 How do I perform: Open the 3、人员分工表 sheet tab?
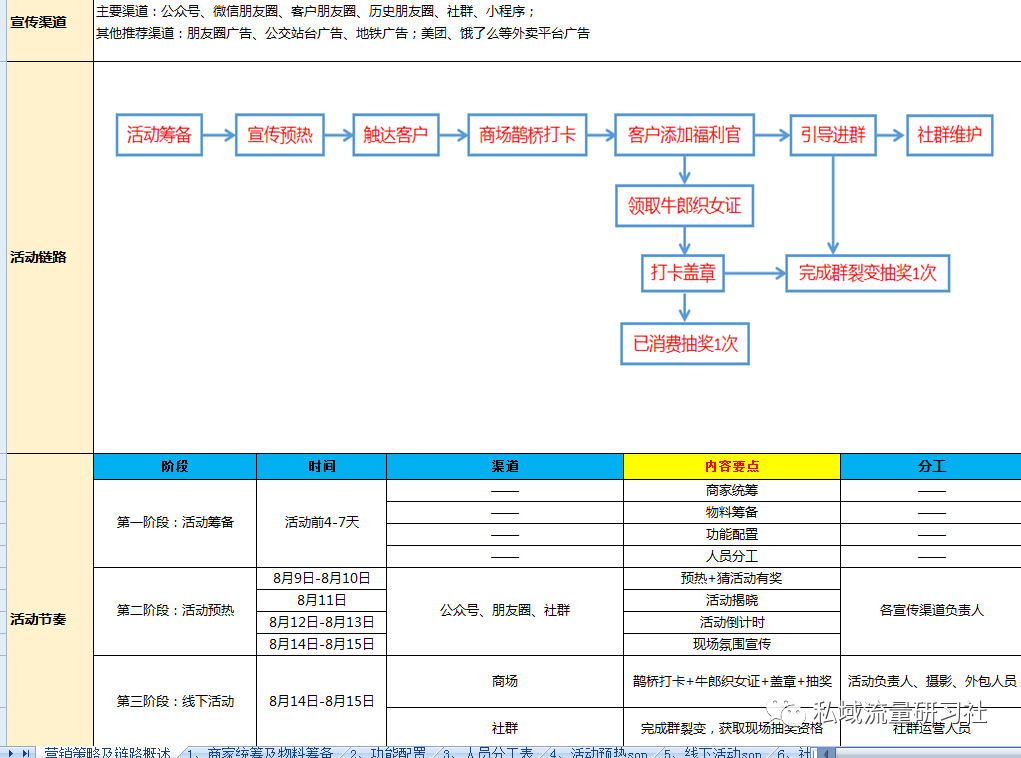[x=488, y=753]
